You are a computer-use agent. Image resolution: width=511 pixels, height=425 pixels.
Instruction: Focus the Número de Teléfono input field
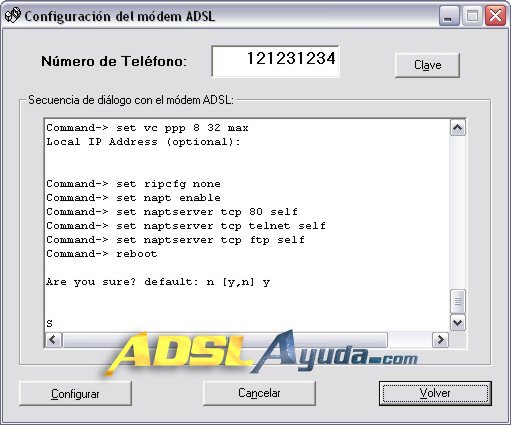point(276,61)
